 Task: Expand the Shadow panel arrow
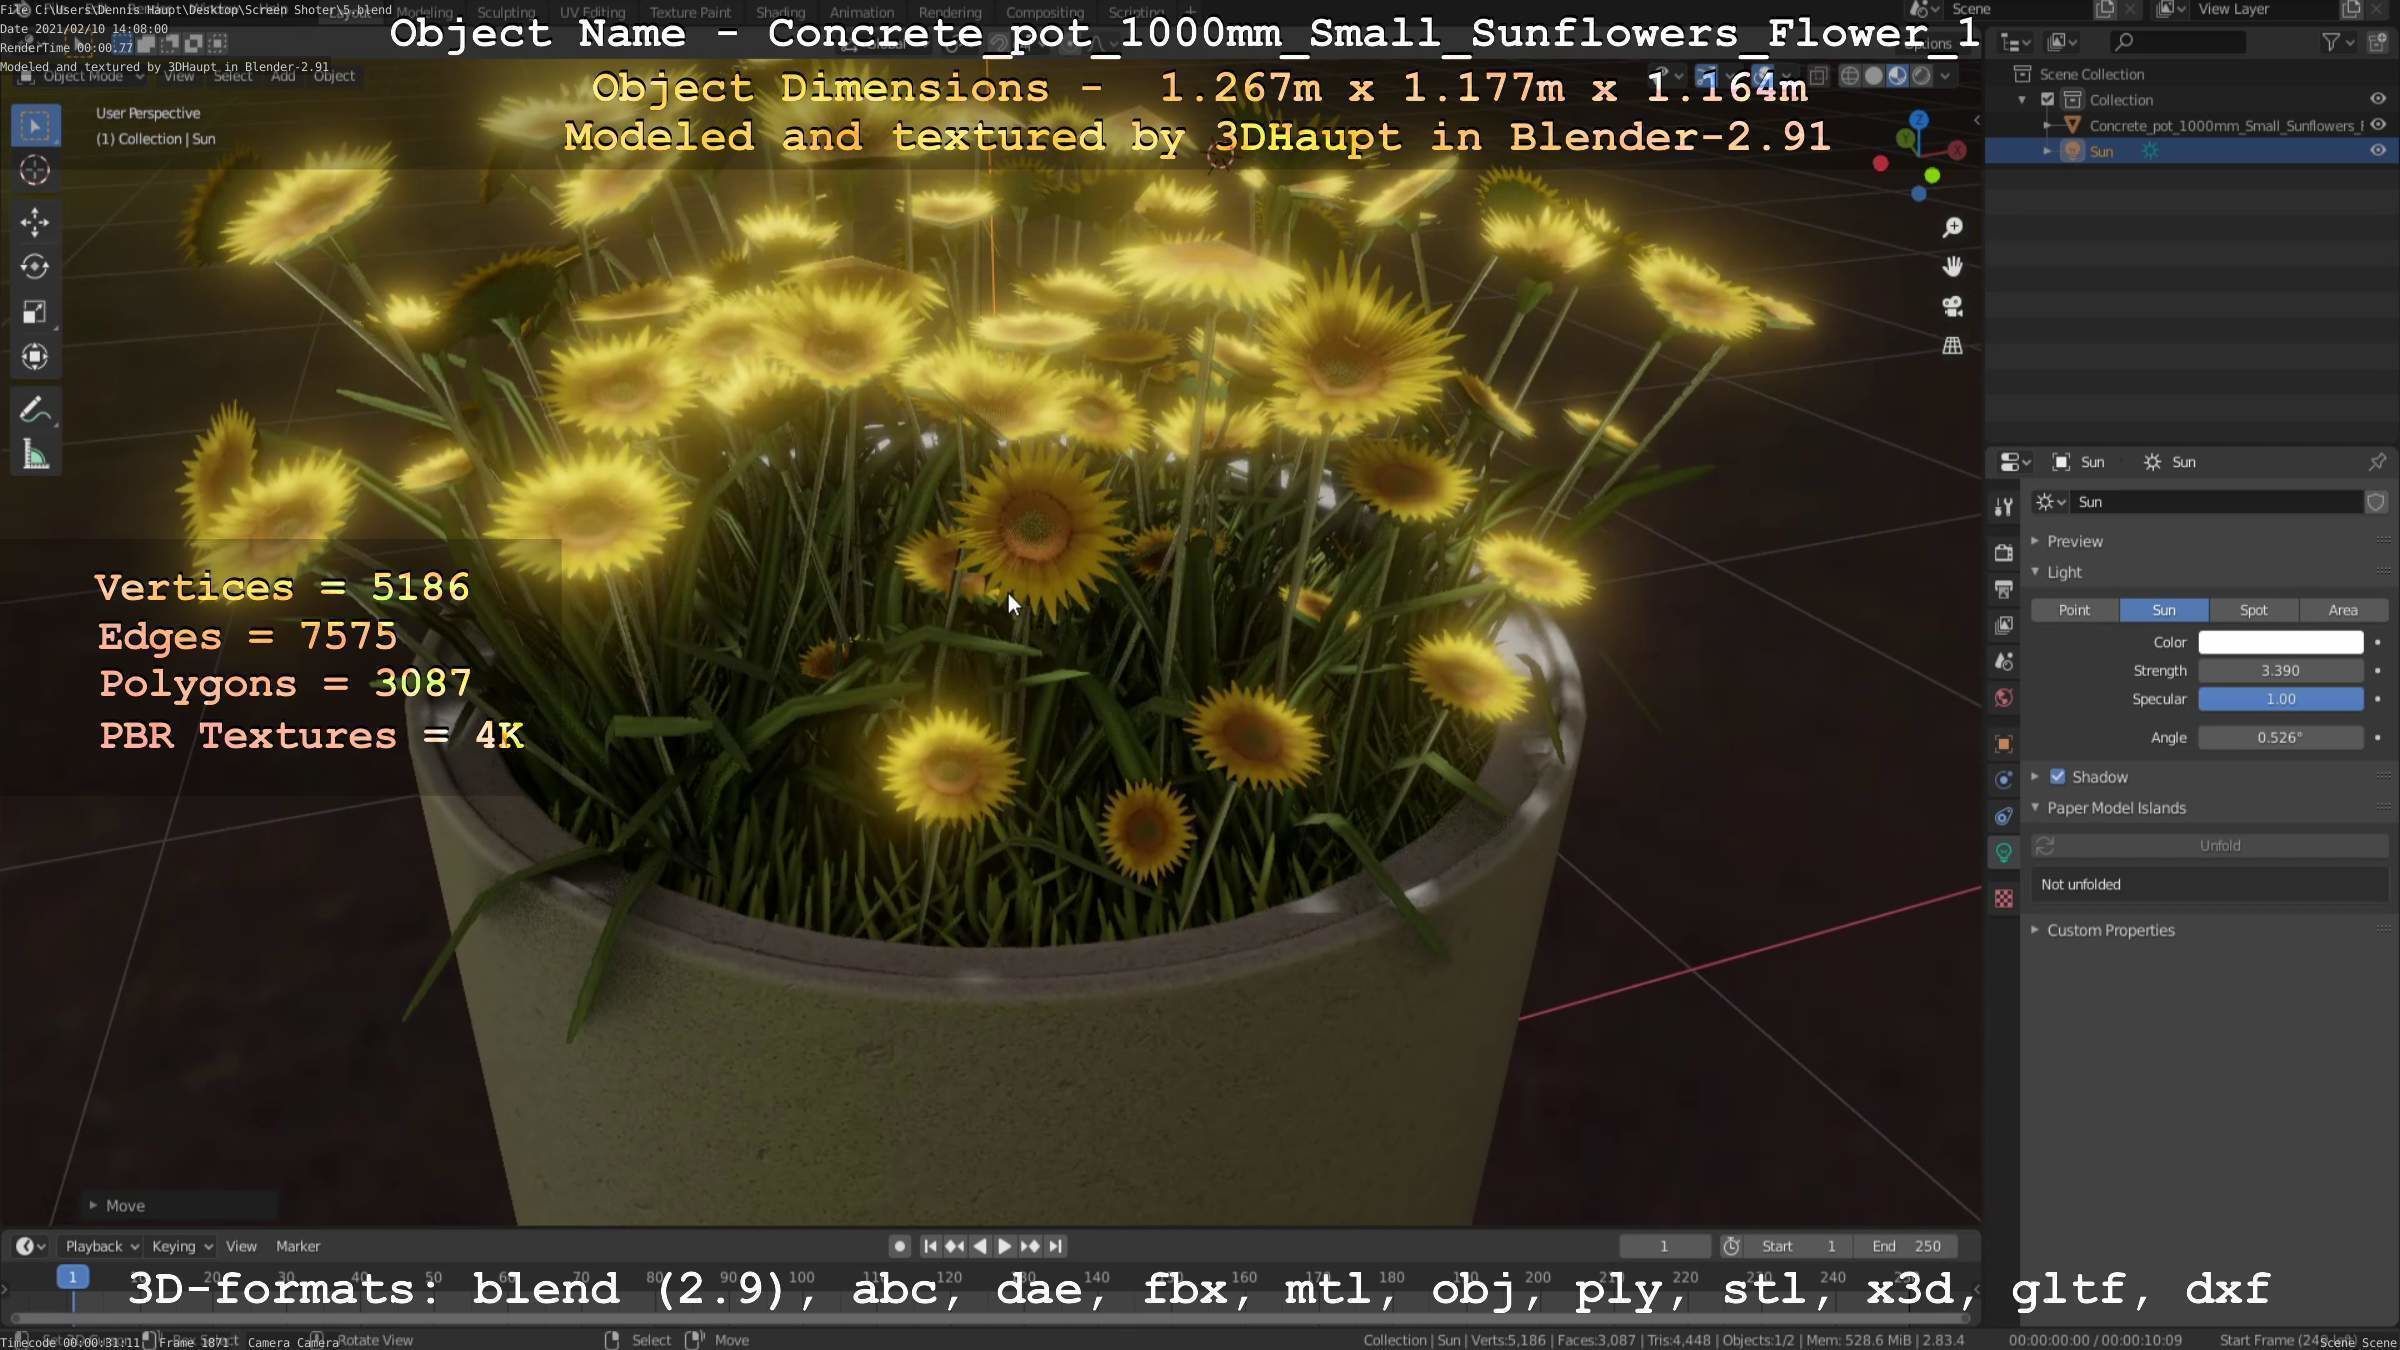2035,777
